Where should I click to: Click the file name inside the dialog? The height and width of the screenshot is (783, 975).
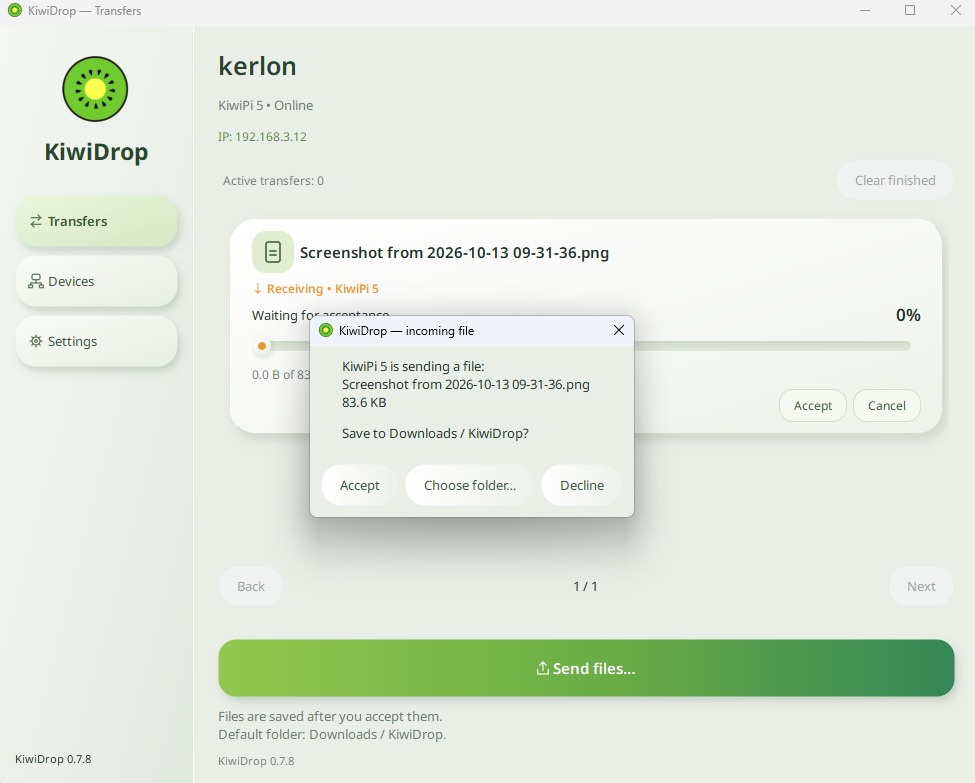tap(466, 384)
